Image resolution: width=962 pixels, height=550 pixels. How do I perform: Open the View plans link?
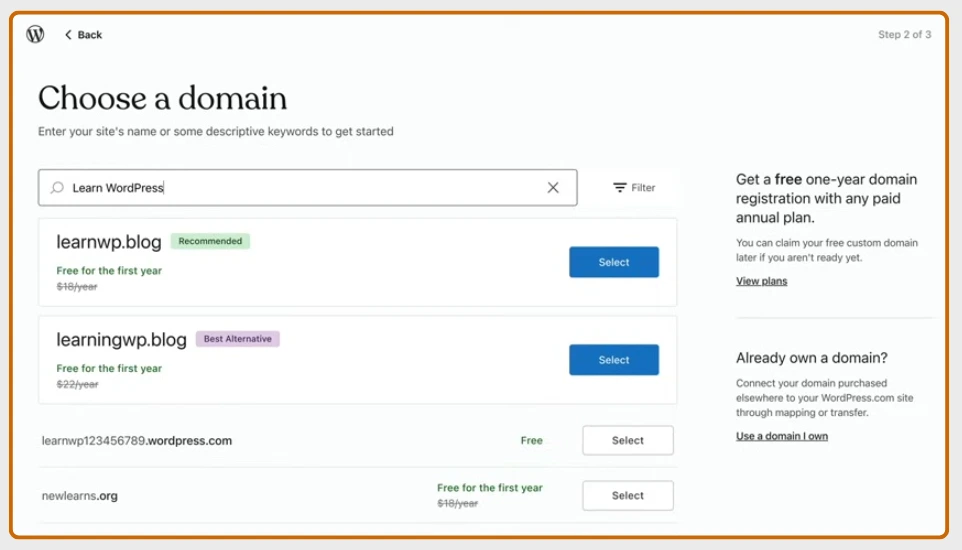[761, 281]
